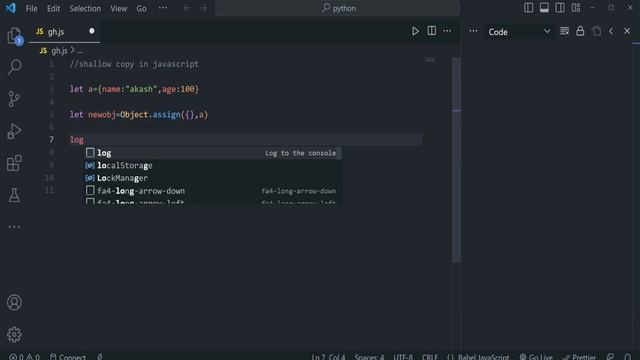The width and height of the screenshot is (640, 360).
Task: Show additional views ellipsis in activity bar
Action: [14, 227]
